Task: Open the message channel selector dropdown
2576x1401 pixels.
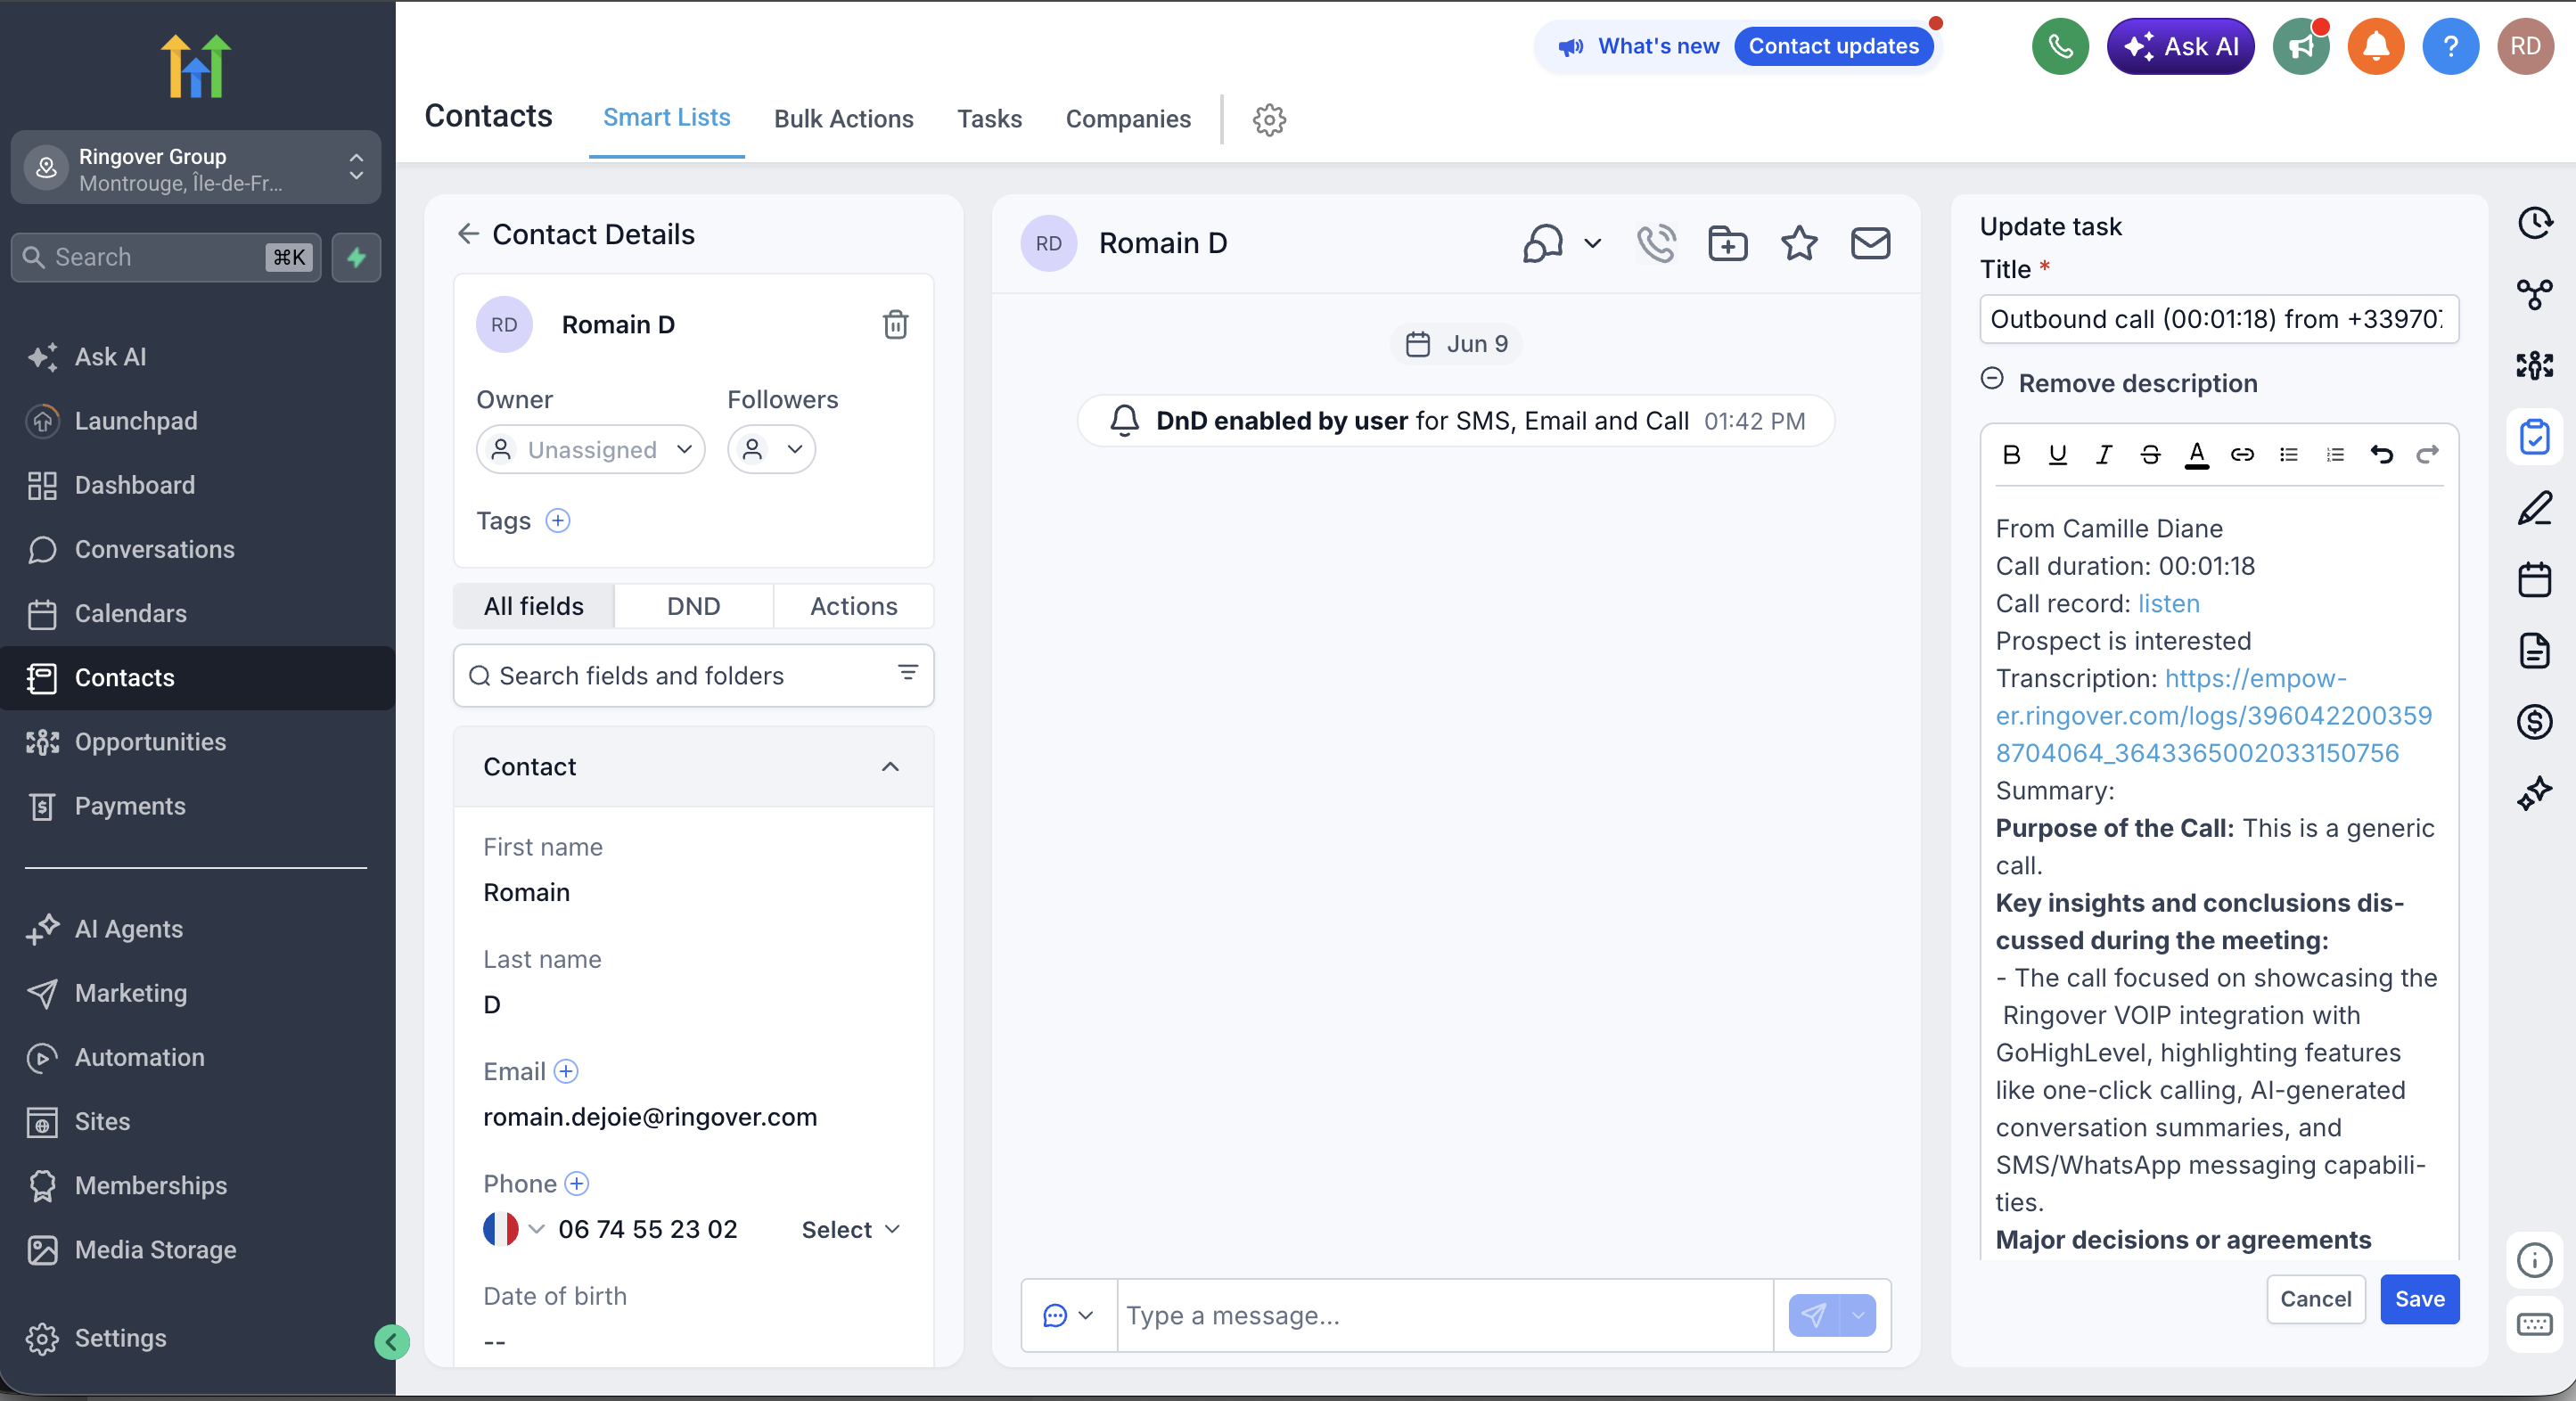Action: pyautogui.click(x=1068, y=1316)
